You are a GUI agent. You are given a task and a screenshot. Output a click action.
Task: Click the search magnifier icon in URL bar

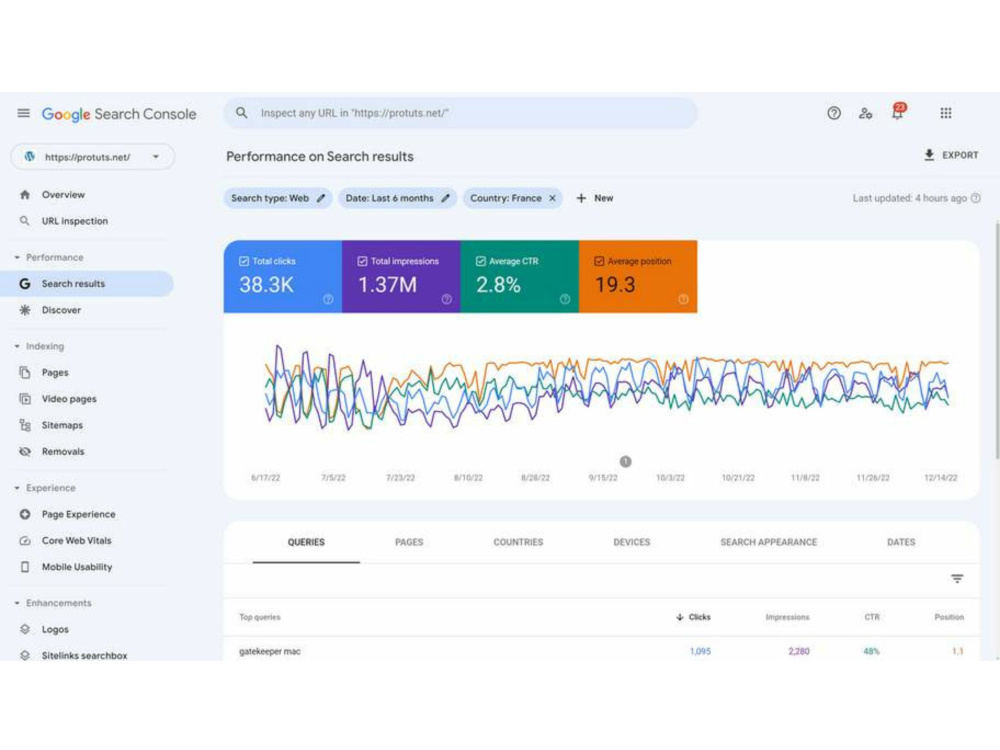[242, 113]
